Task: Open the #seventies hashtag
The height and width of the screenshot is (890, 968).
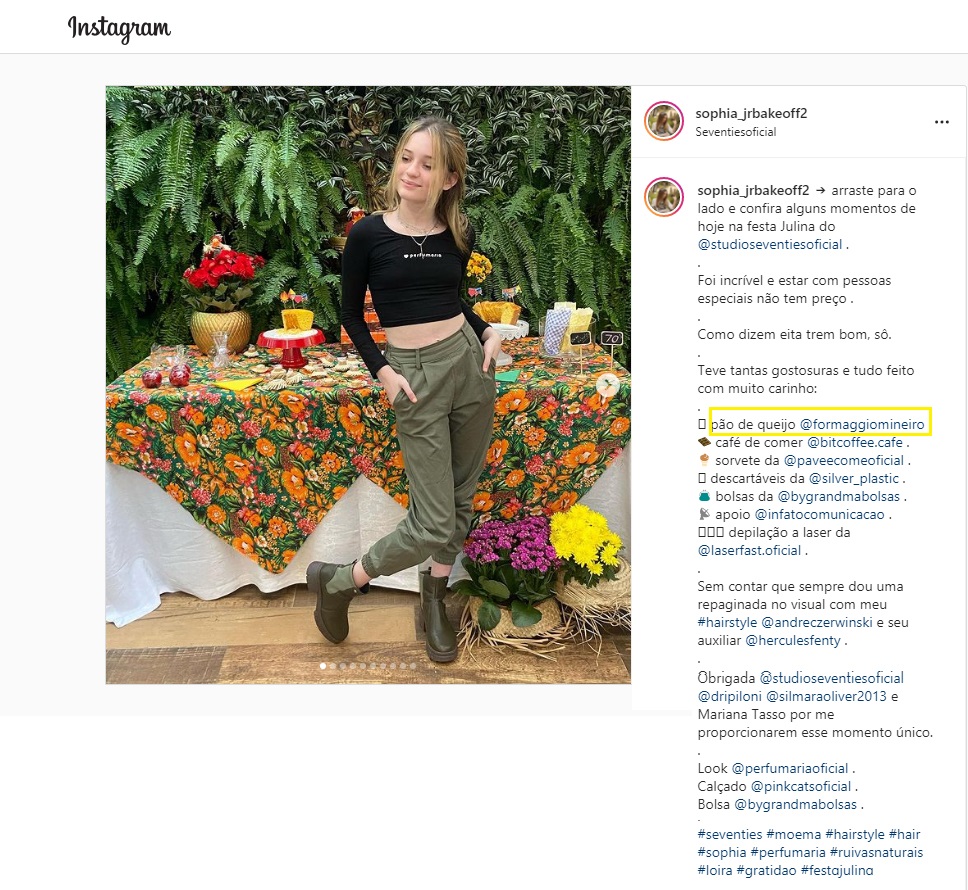Action: [x=730, y=834]
